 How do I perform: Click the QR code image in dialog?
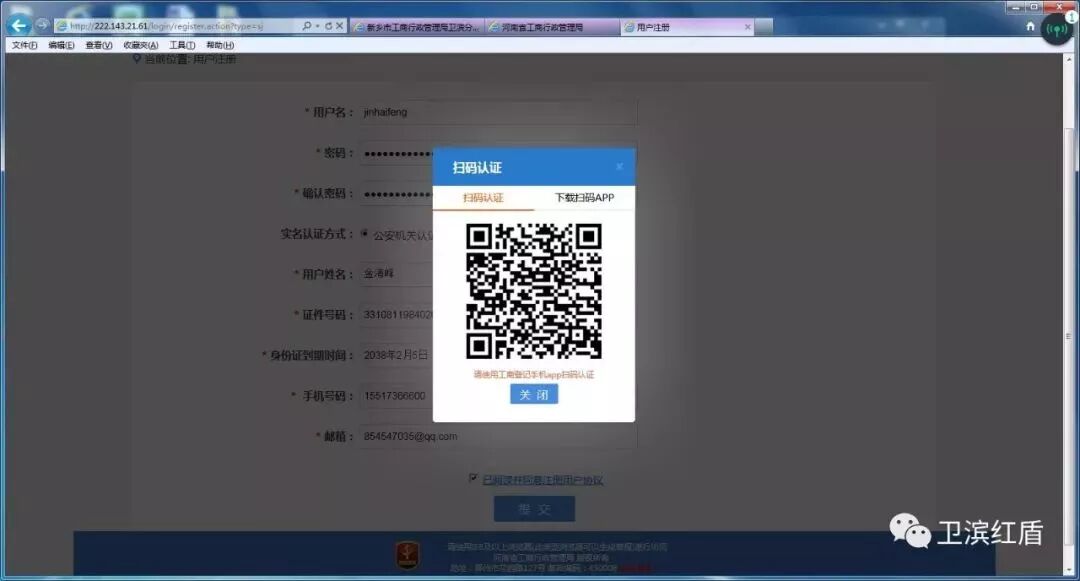[x=534, y=290]
